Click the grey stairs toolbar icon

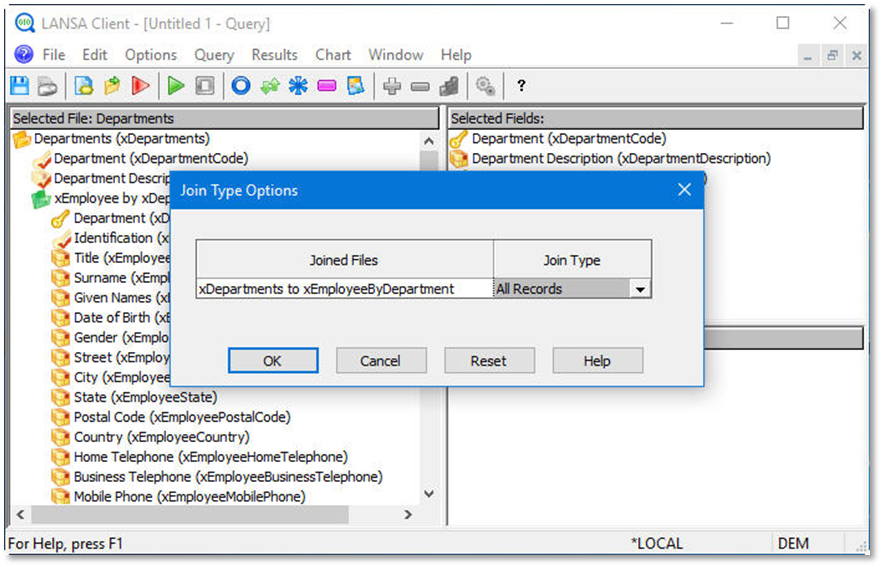pyautogui.click(x=449, y=86)
